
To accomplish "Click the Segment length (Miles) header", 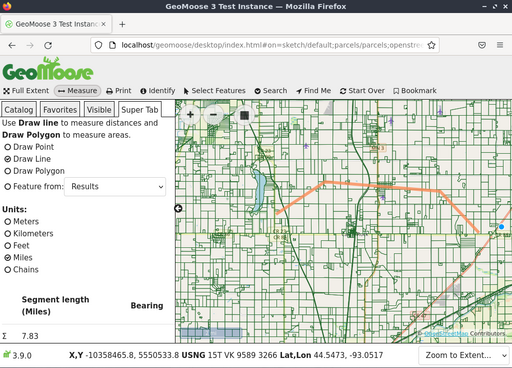I will [x=55, y=306].
